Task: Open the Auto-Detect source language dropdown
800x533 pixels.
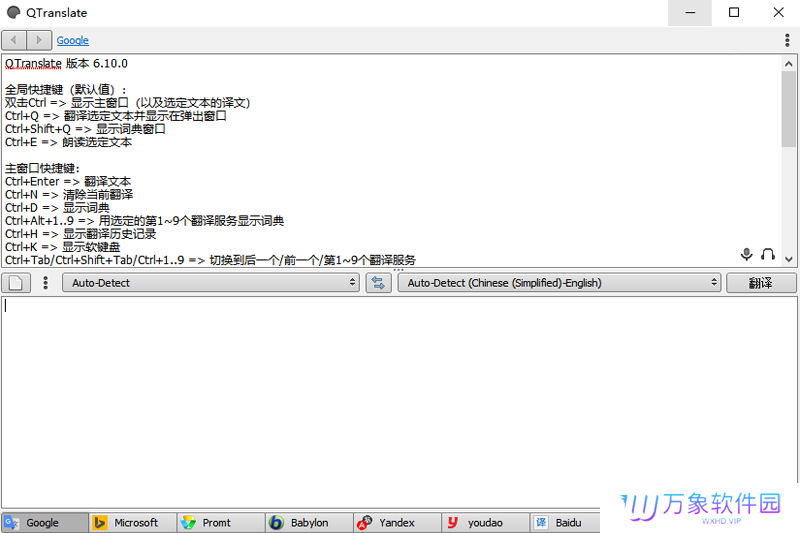Action: coord(211,283)
